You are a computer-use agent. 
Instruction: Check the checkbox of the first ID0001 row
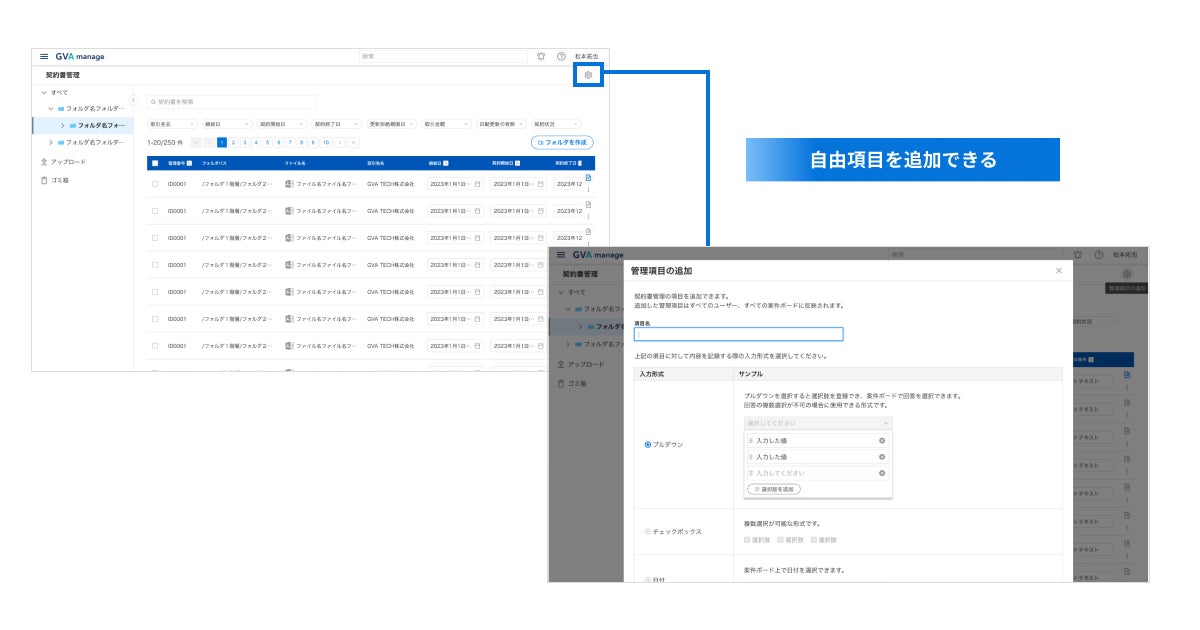[155, 184]
